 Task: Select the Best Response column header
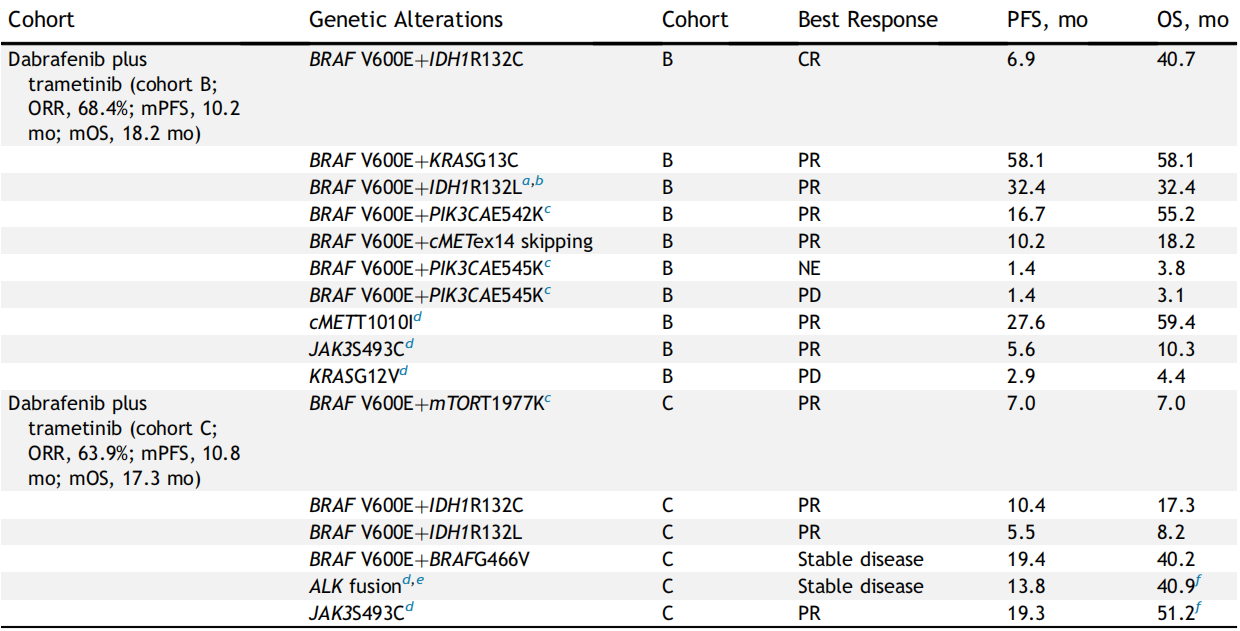coord(867,20)
